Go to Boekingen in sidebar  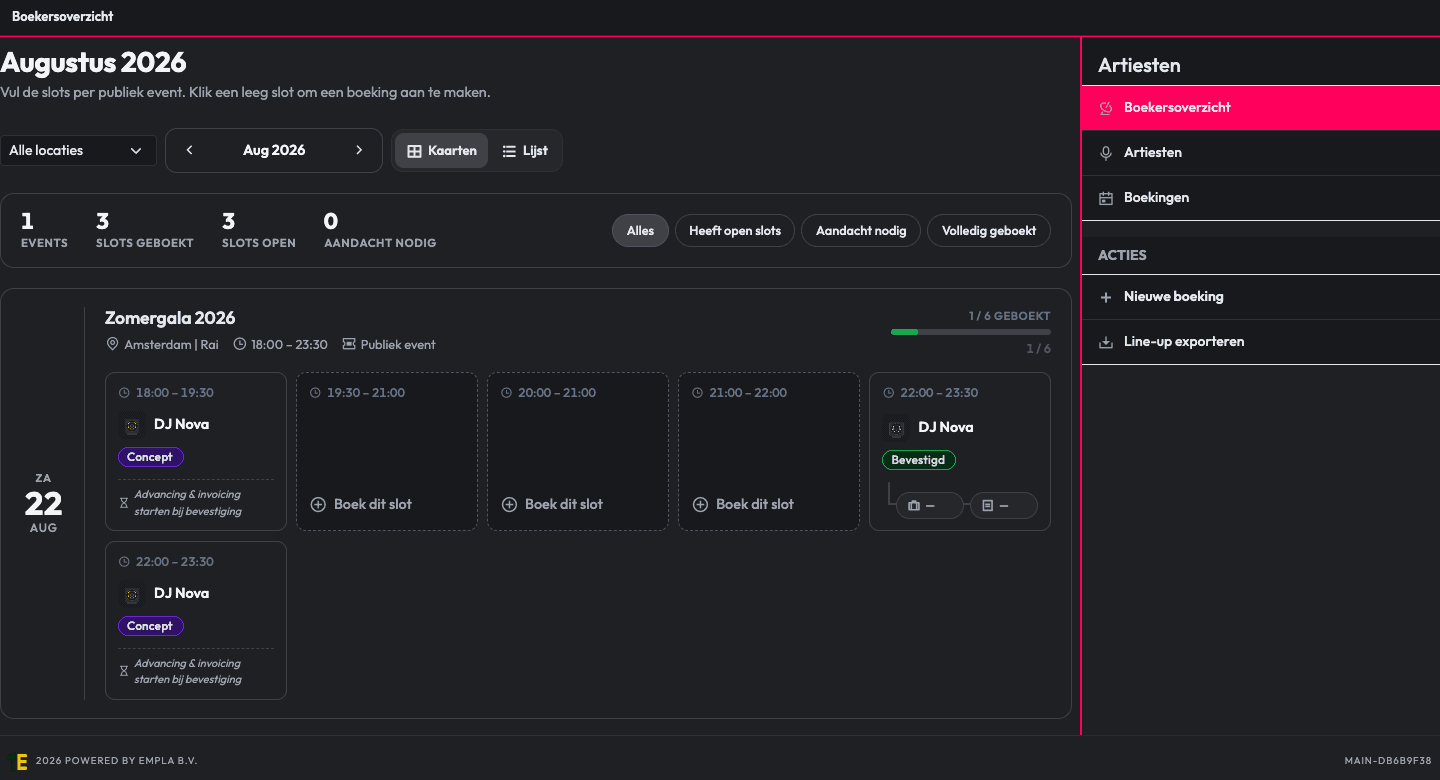tap(1260, 198)
